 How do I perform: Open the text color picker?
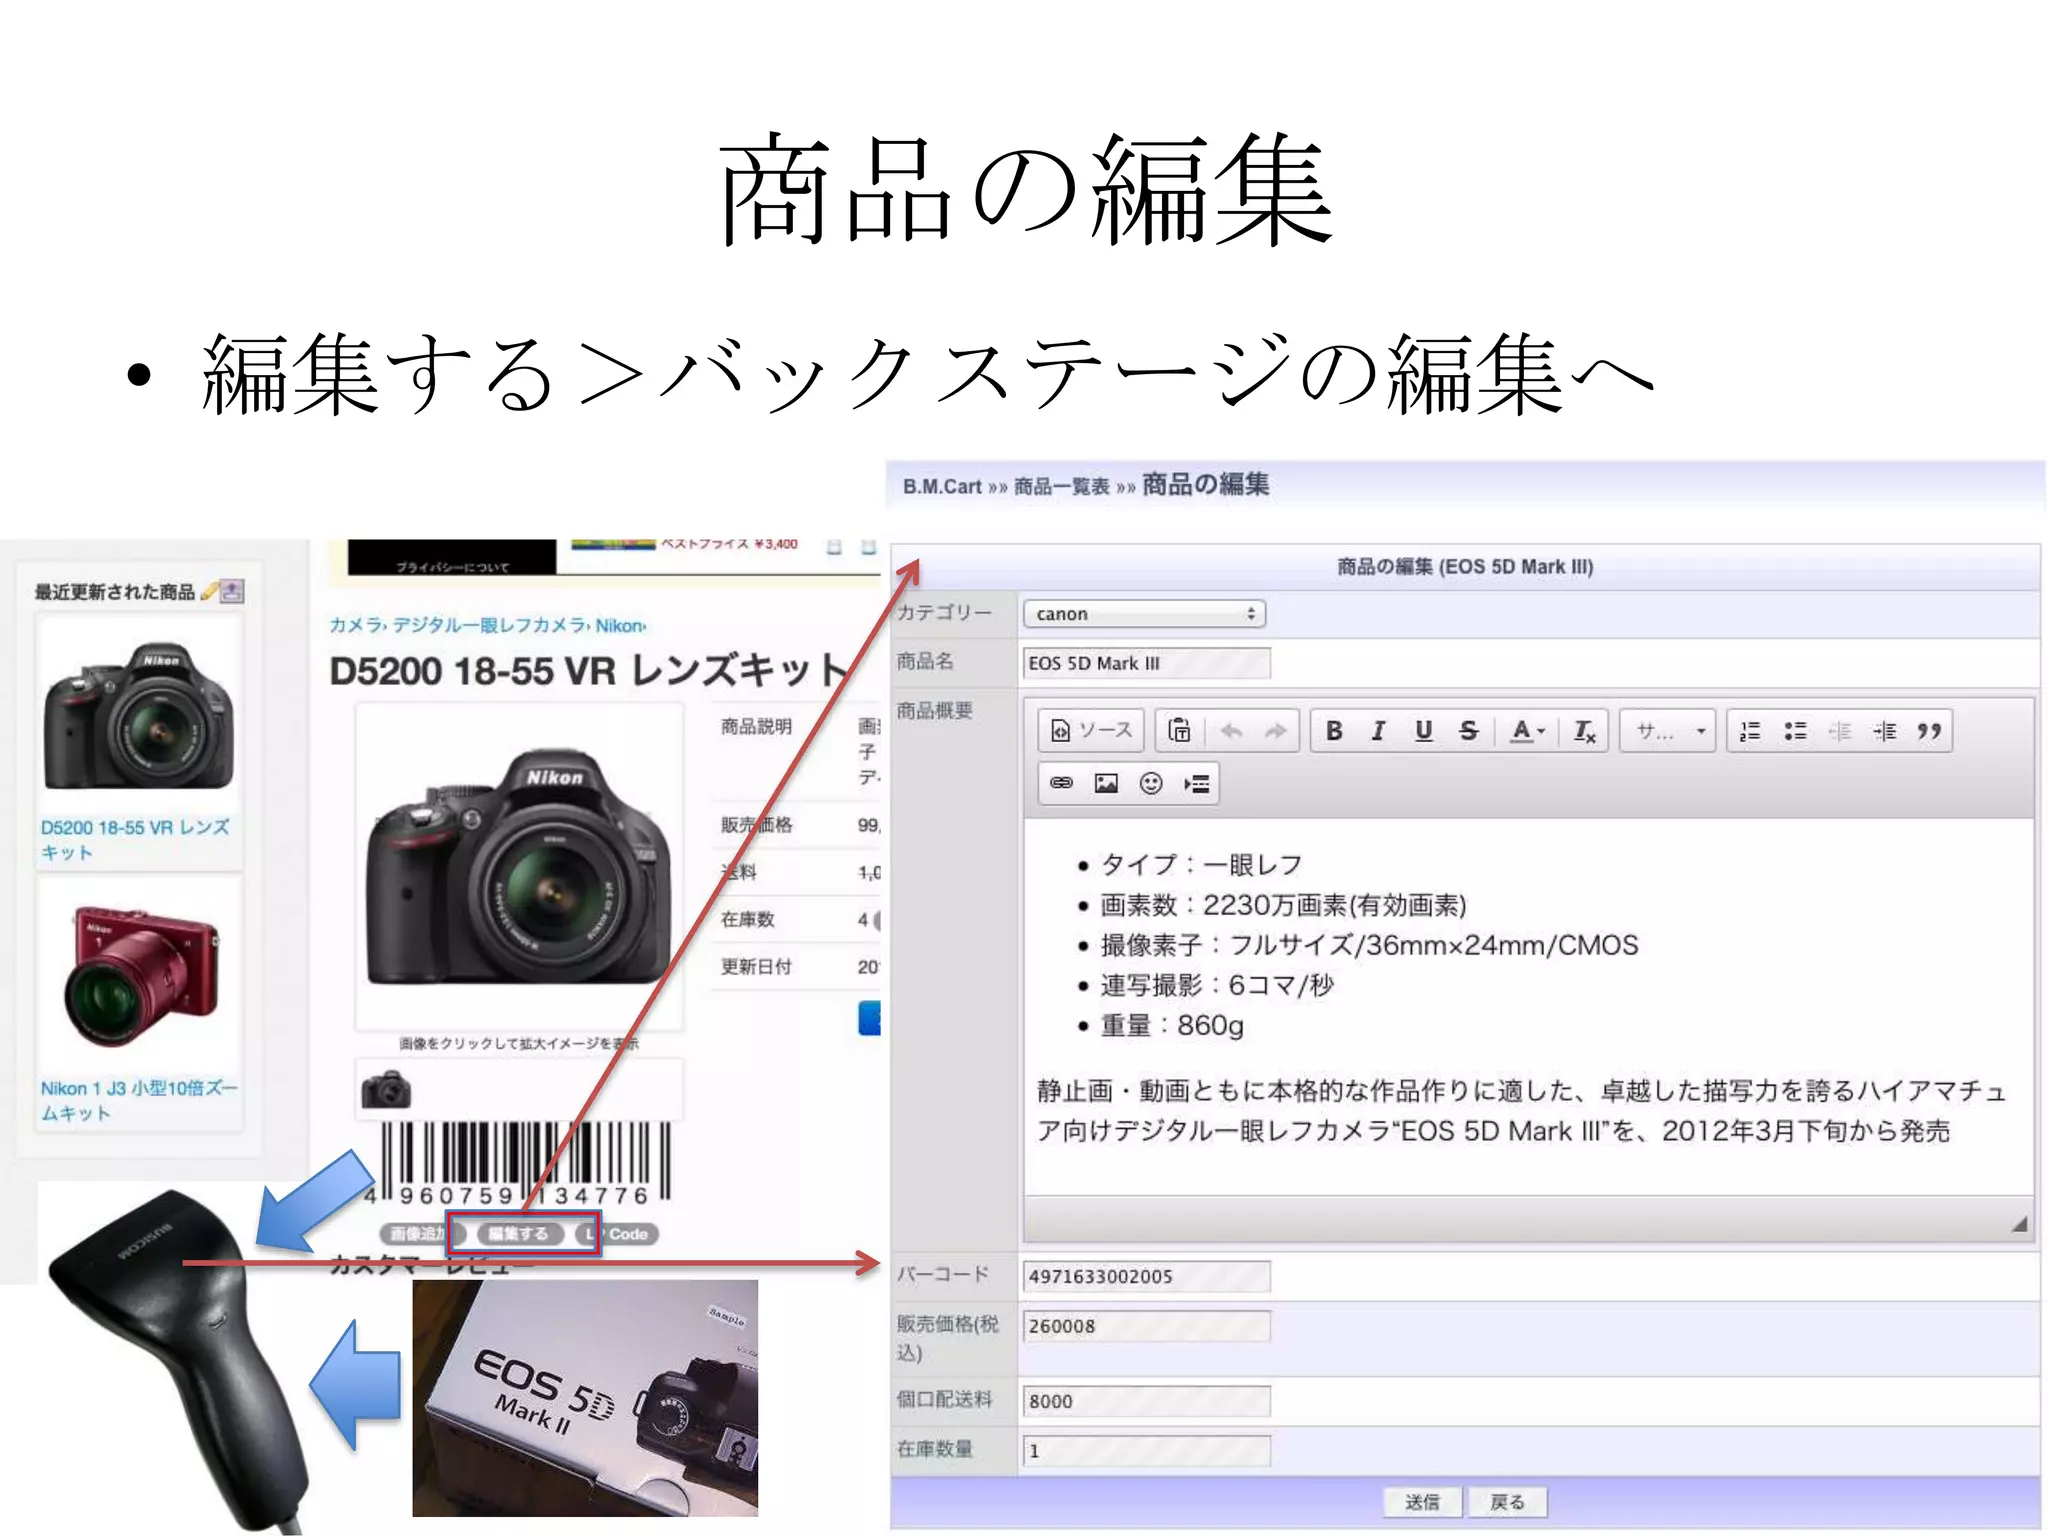1527,731
